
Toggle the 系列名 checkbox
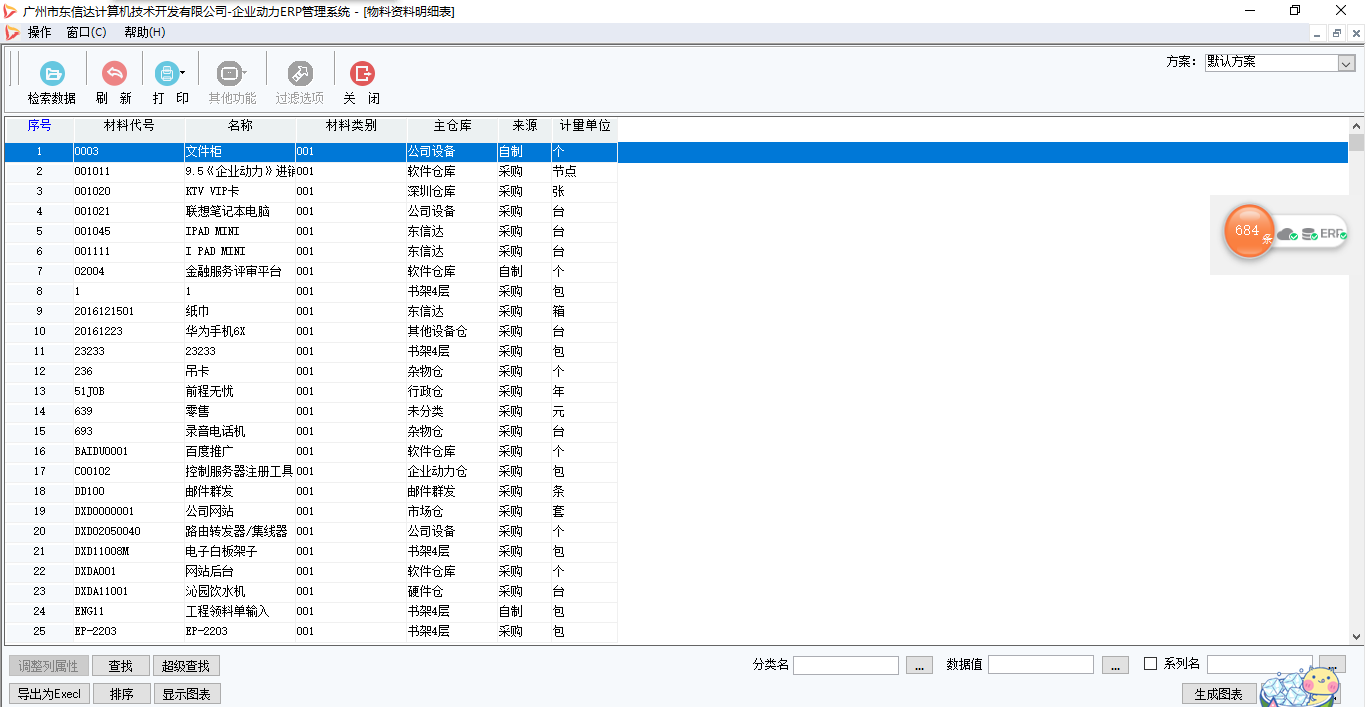1150,664
